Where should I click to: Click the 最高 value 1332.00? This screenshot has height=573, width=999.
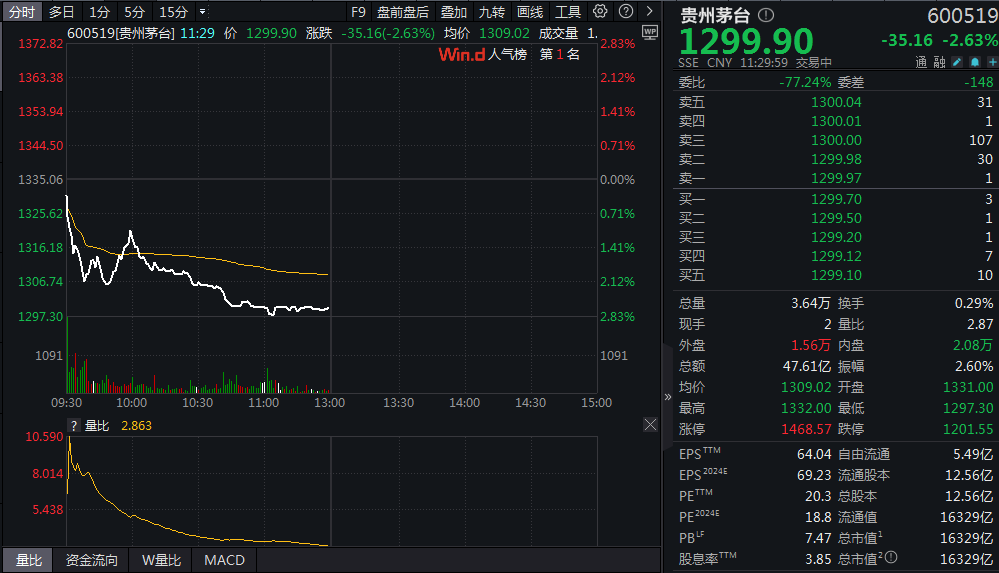pos(806,409)
